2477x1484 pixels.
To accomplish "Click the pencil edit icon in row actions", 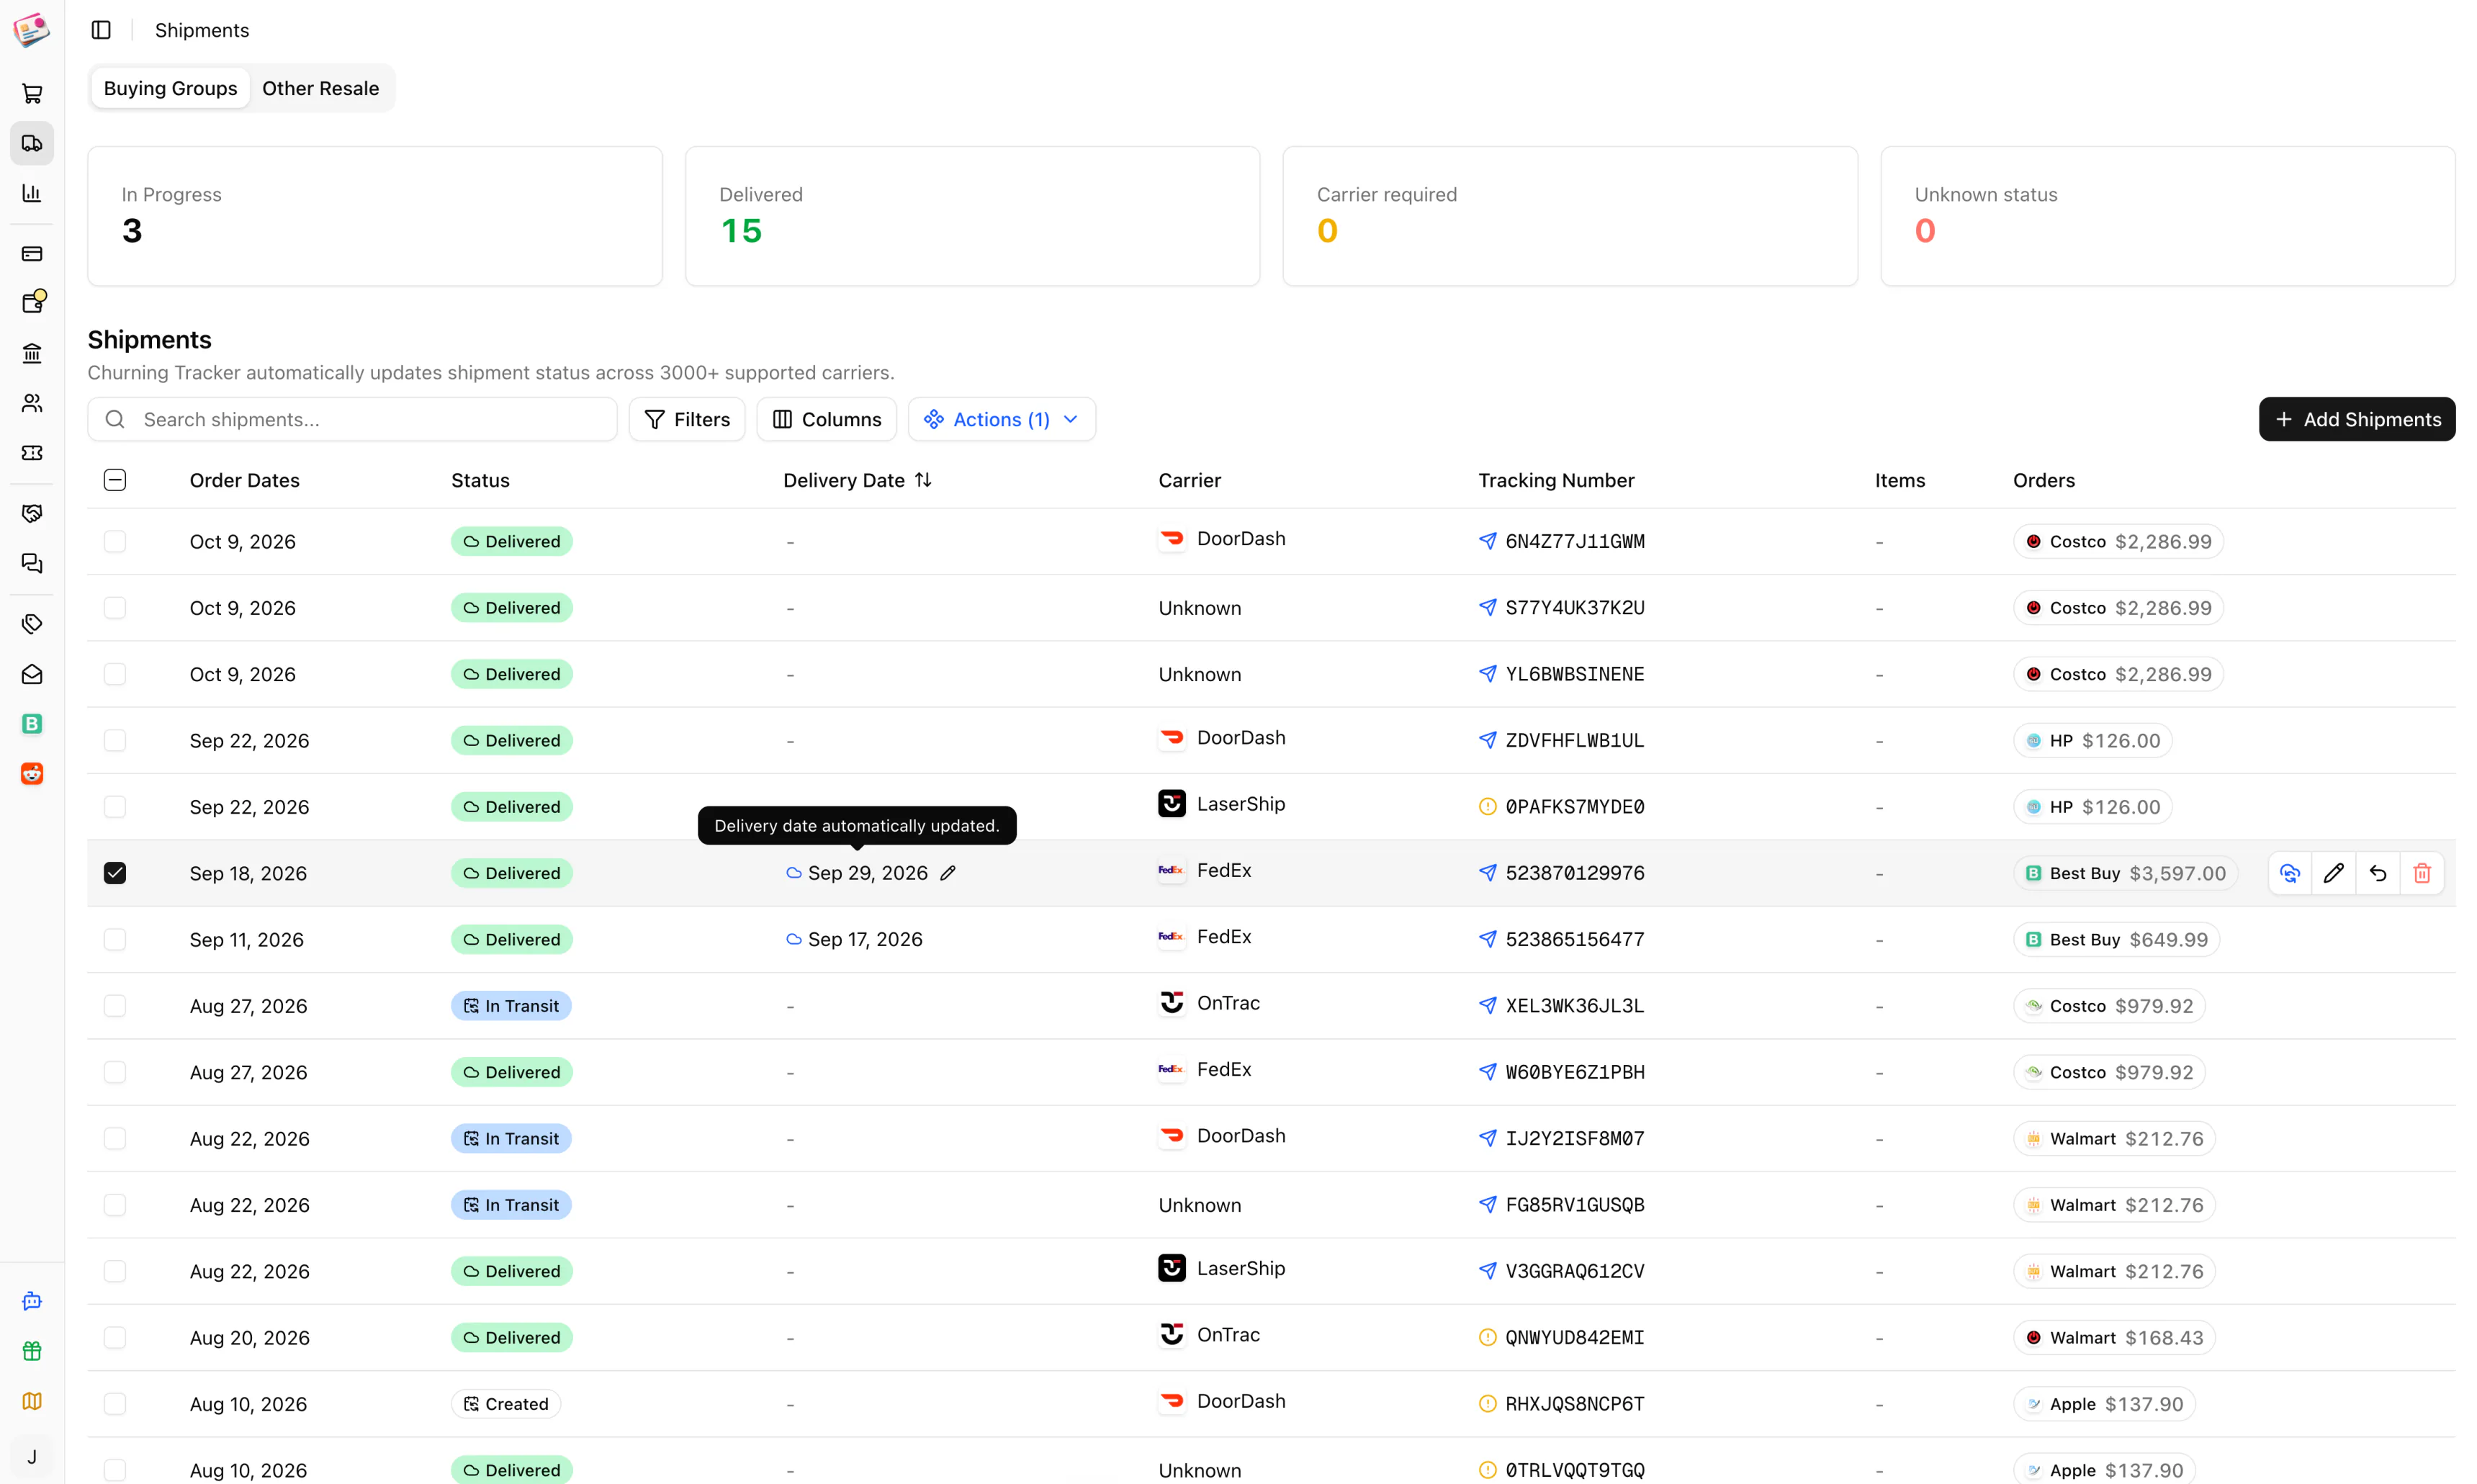I will point(2334,873).
